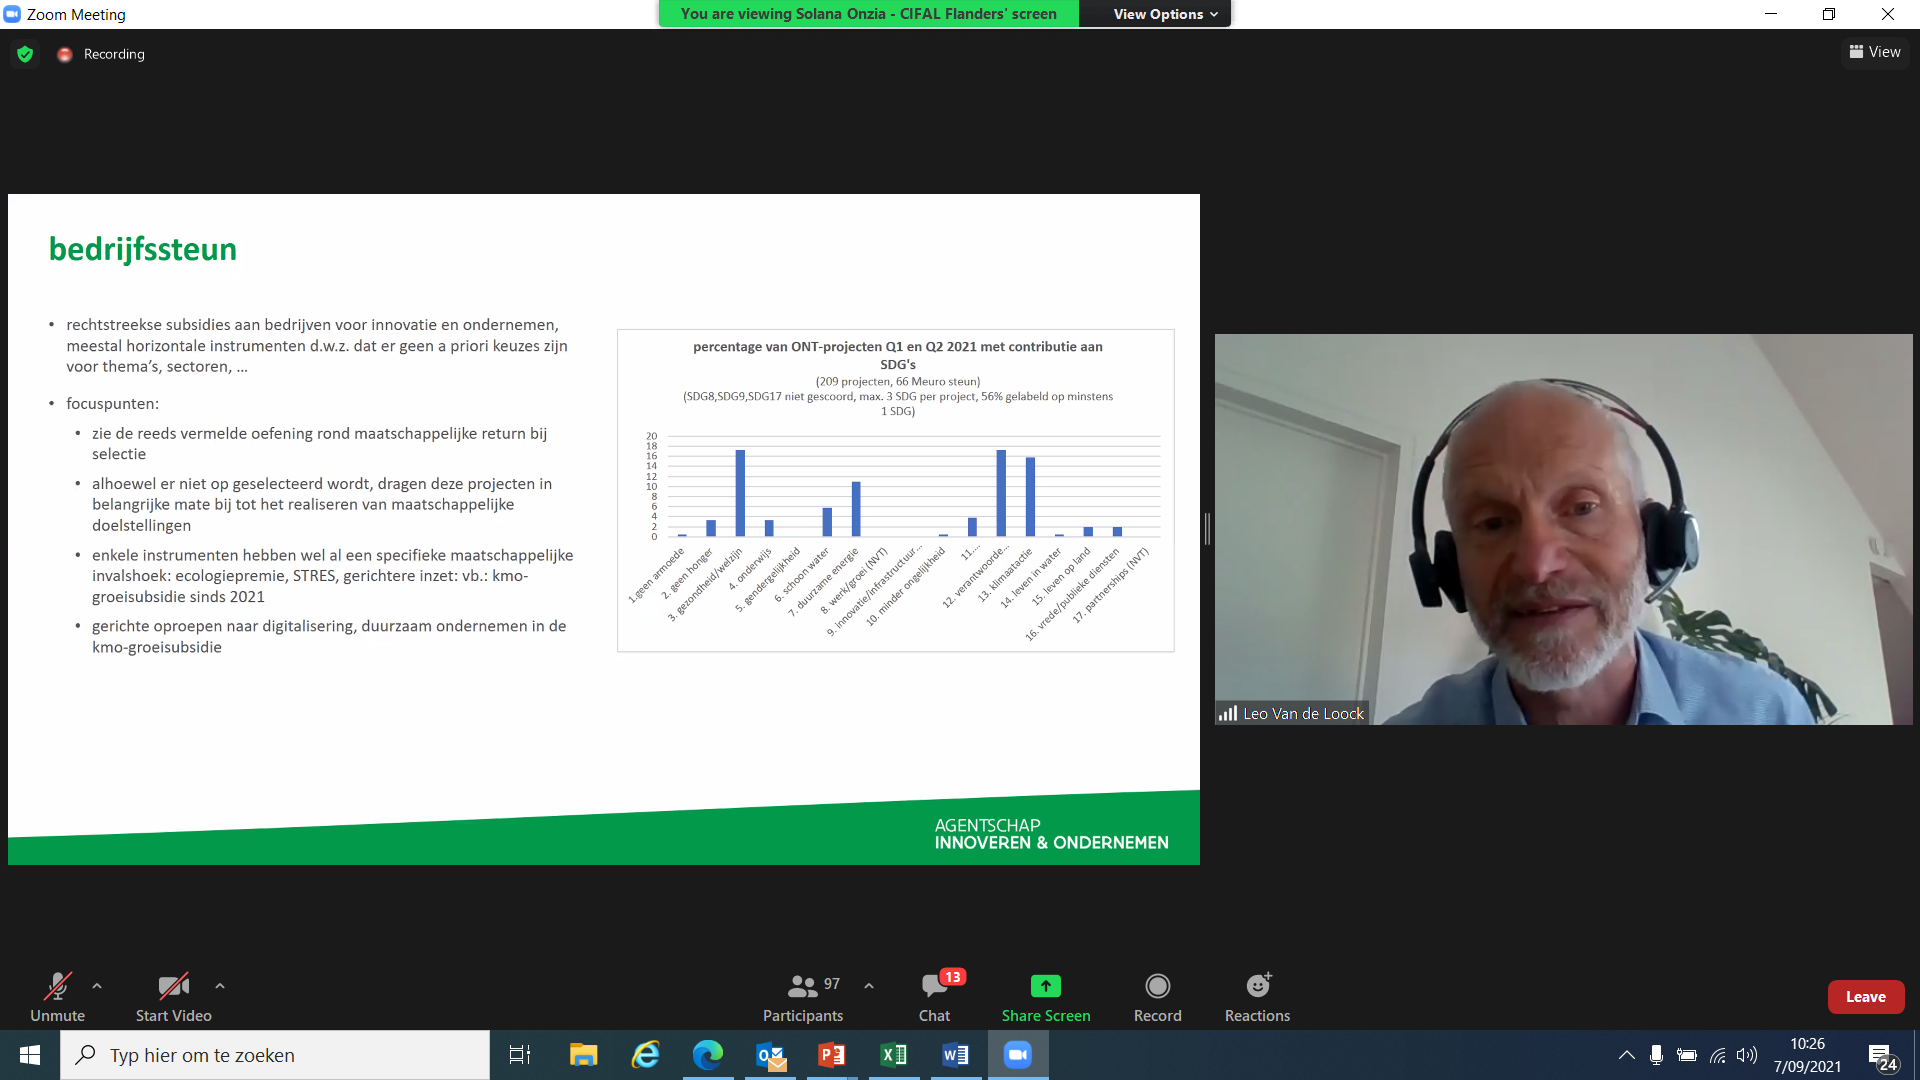Unmute the microphone

point(57,997)
